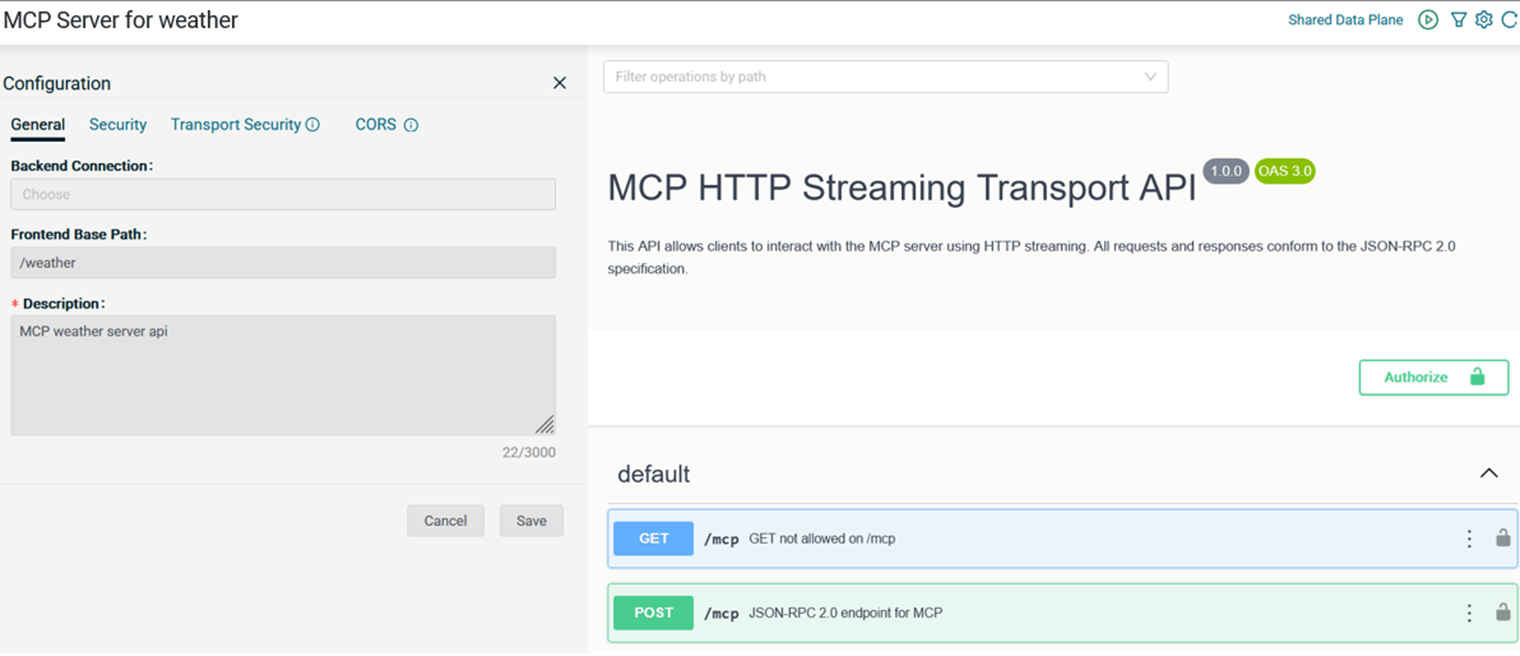The width and height of the screenshot is (1520, 656).
Task: Open the Filter operations by path dropdown
Action: [x=885, y=77]
